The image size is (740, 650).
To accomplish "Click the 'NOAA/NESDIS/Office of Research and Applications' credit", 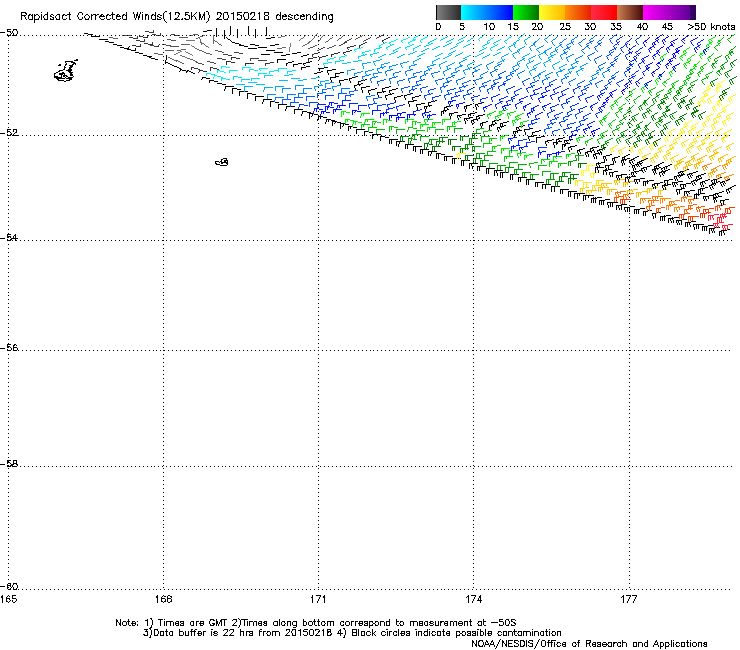I will [589, 644].
